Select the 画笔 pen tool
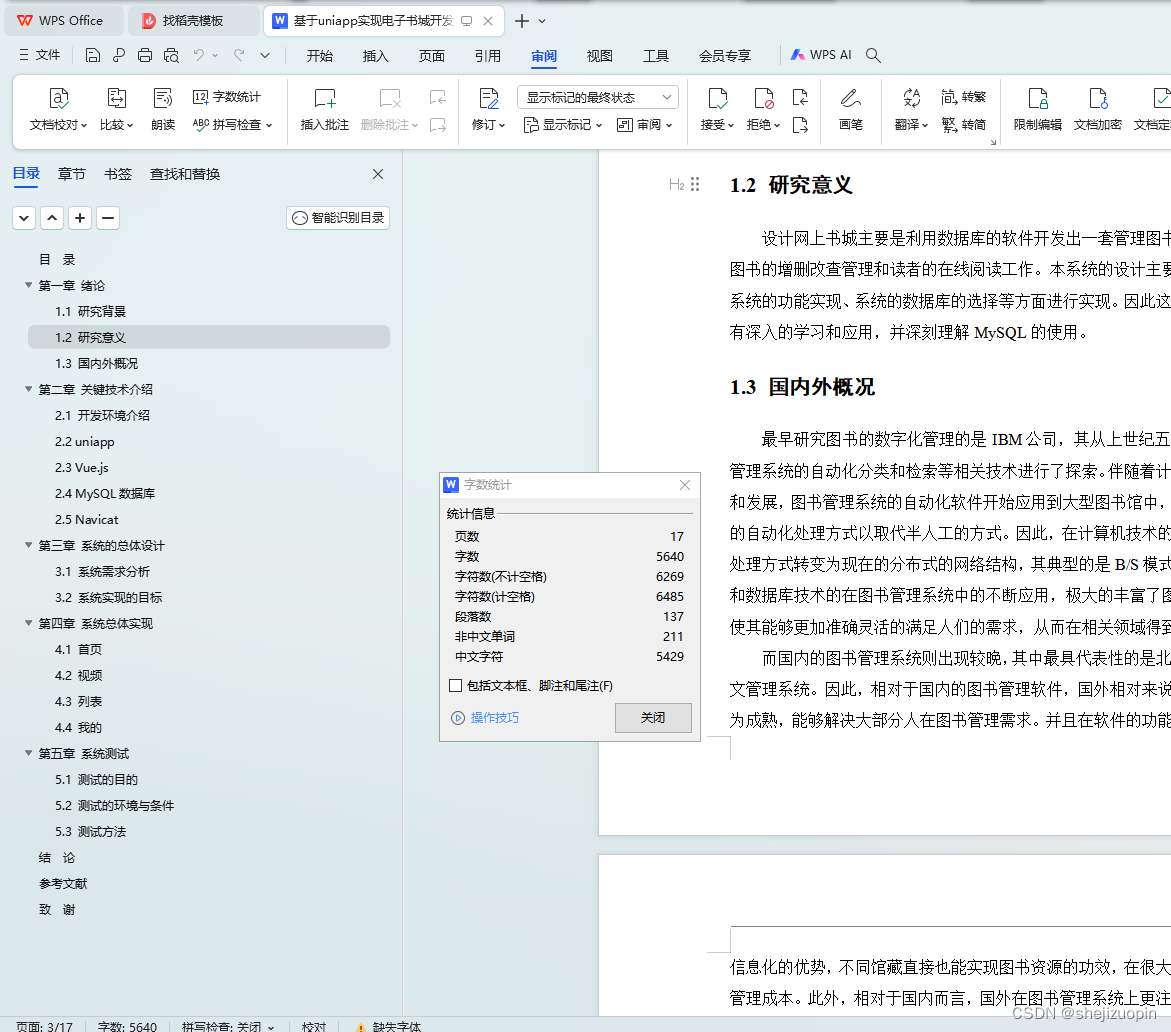Image resolution: width=1171 pixels, height=1032 pixels. pos(851,109)
